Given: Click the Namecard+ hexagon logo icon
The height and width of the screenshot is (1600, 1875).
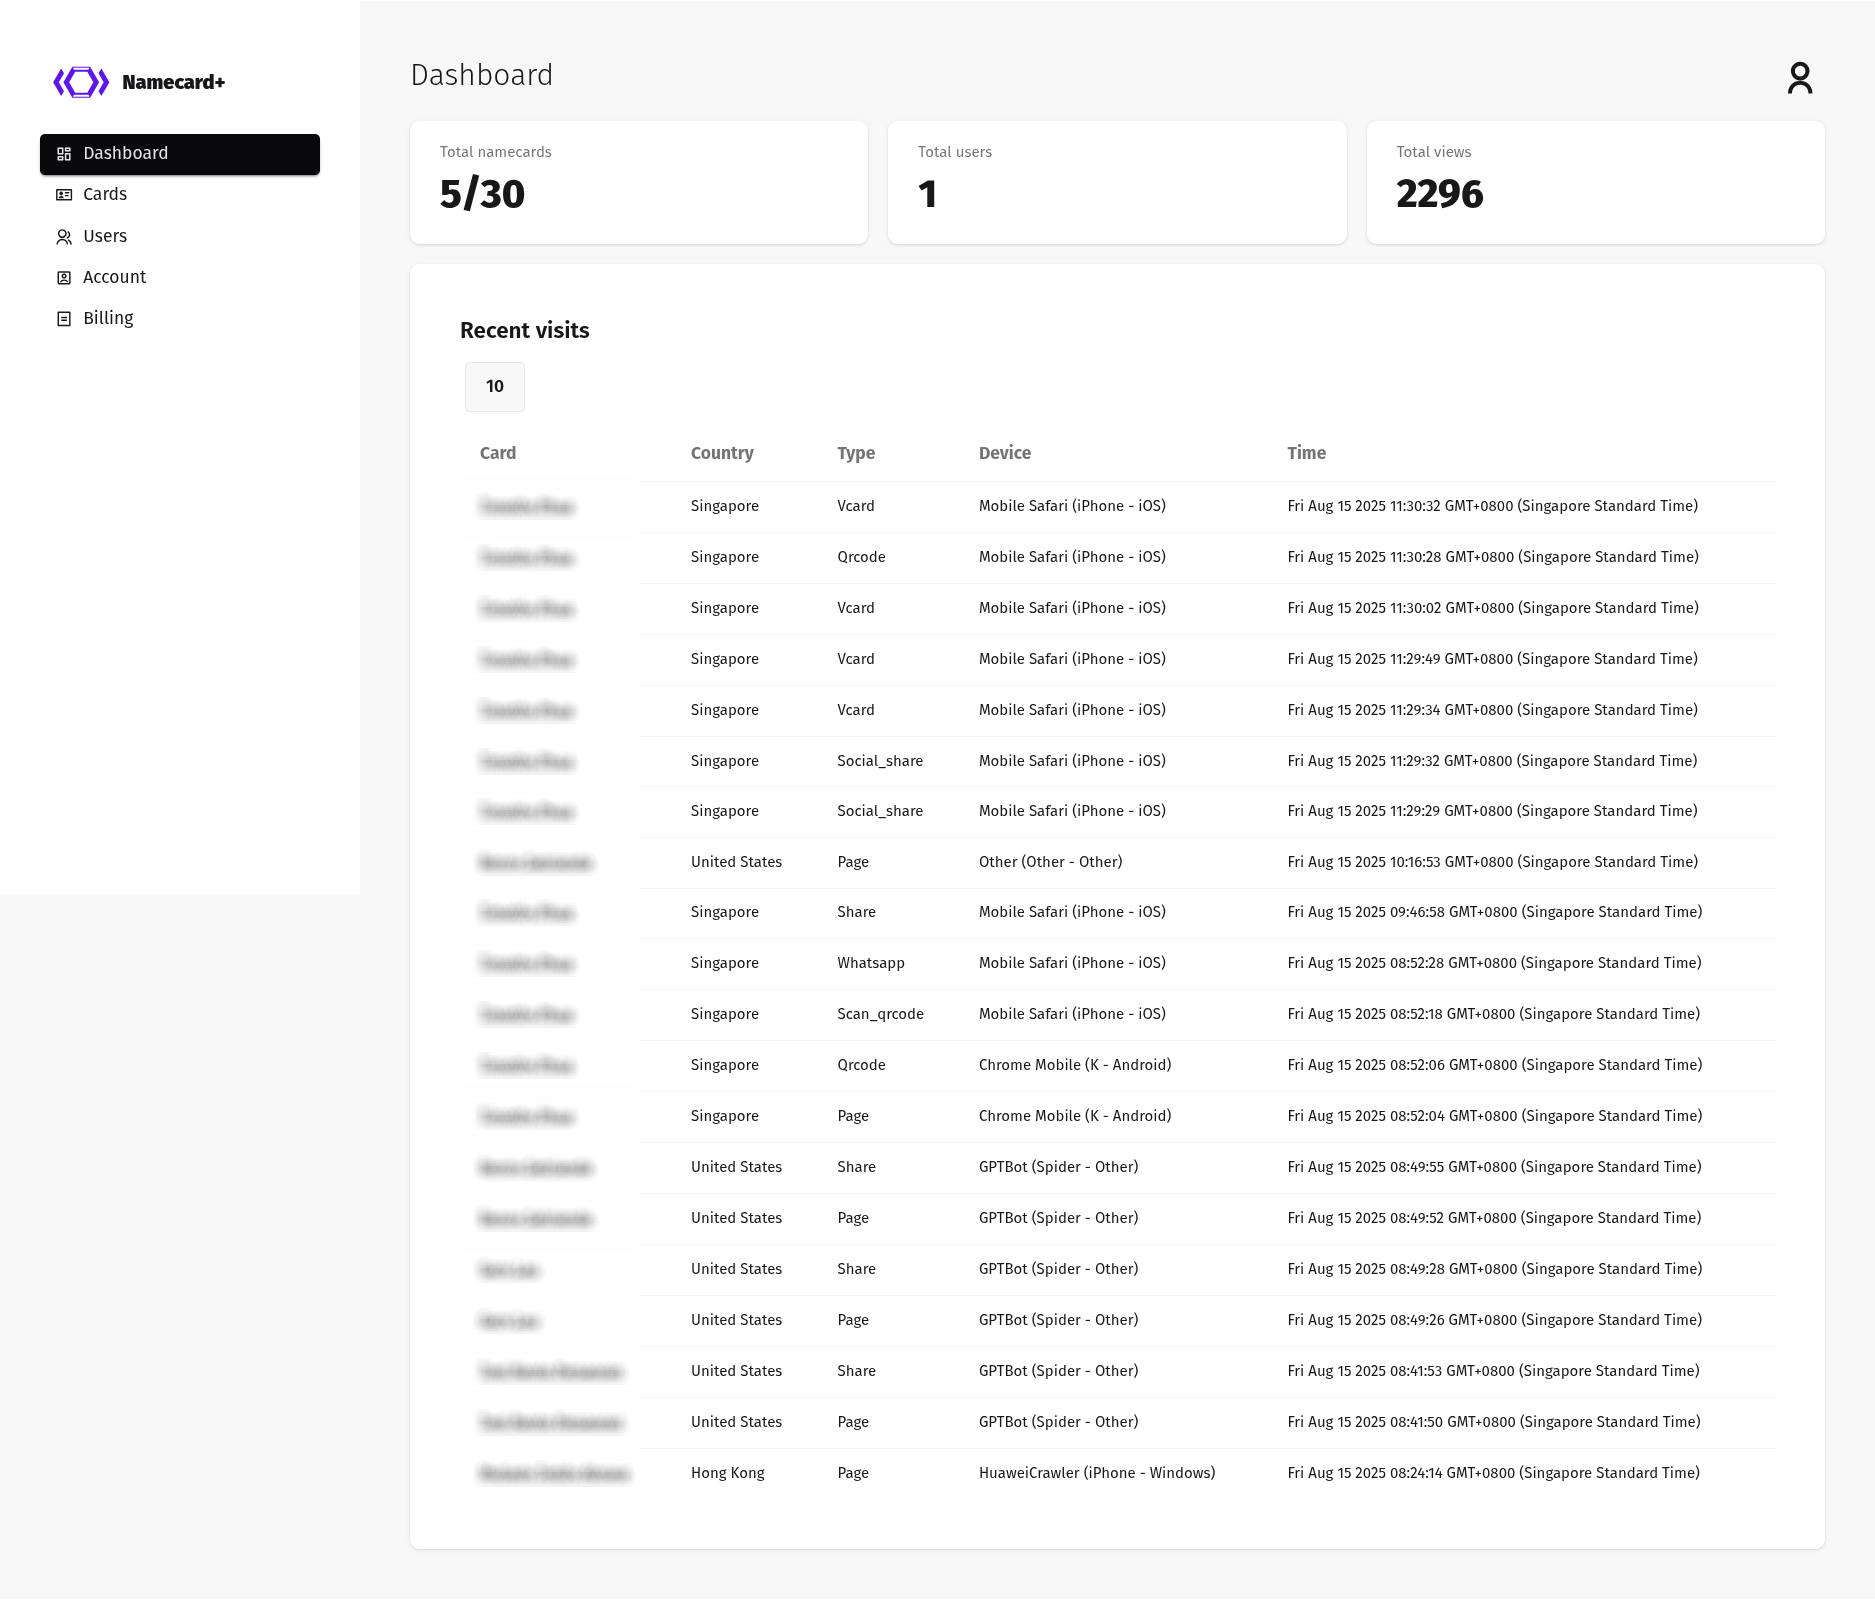Looking at the screenshot, I should [81, 82].
